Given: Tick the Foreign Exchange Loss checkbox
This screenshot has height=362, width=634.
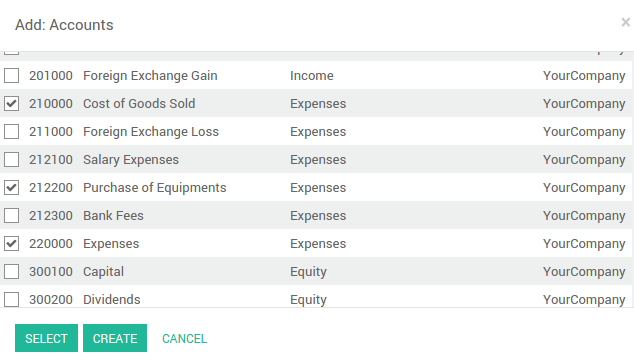Looking at the screenshot, I should [11, 131].
